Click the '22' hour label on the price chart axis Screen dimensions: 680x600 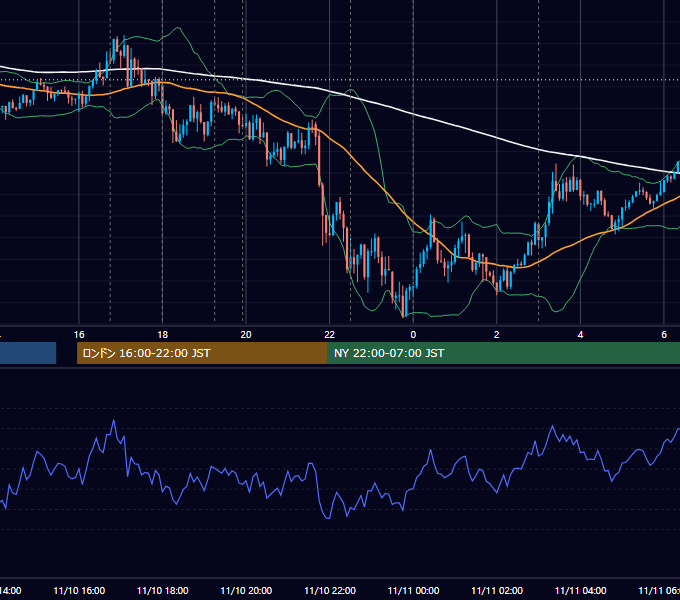(330, 335)
